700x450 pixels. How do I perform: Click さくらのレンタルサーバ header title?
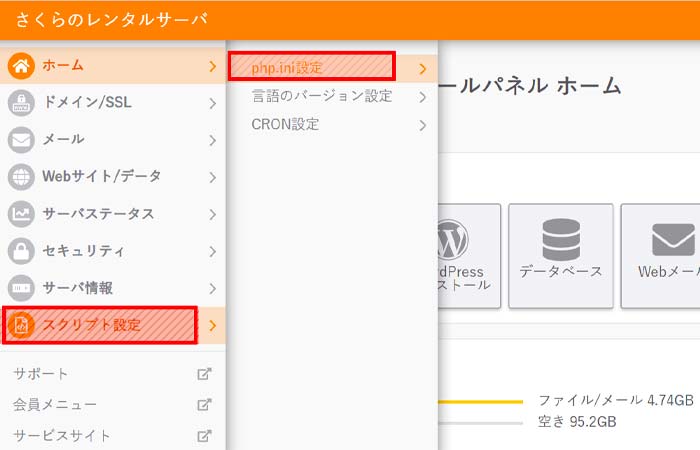point(112,20)
